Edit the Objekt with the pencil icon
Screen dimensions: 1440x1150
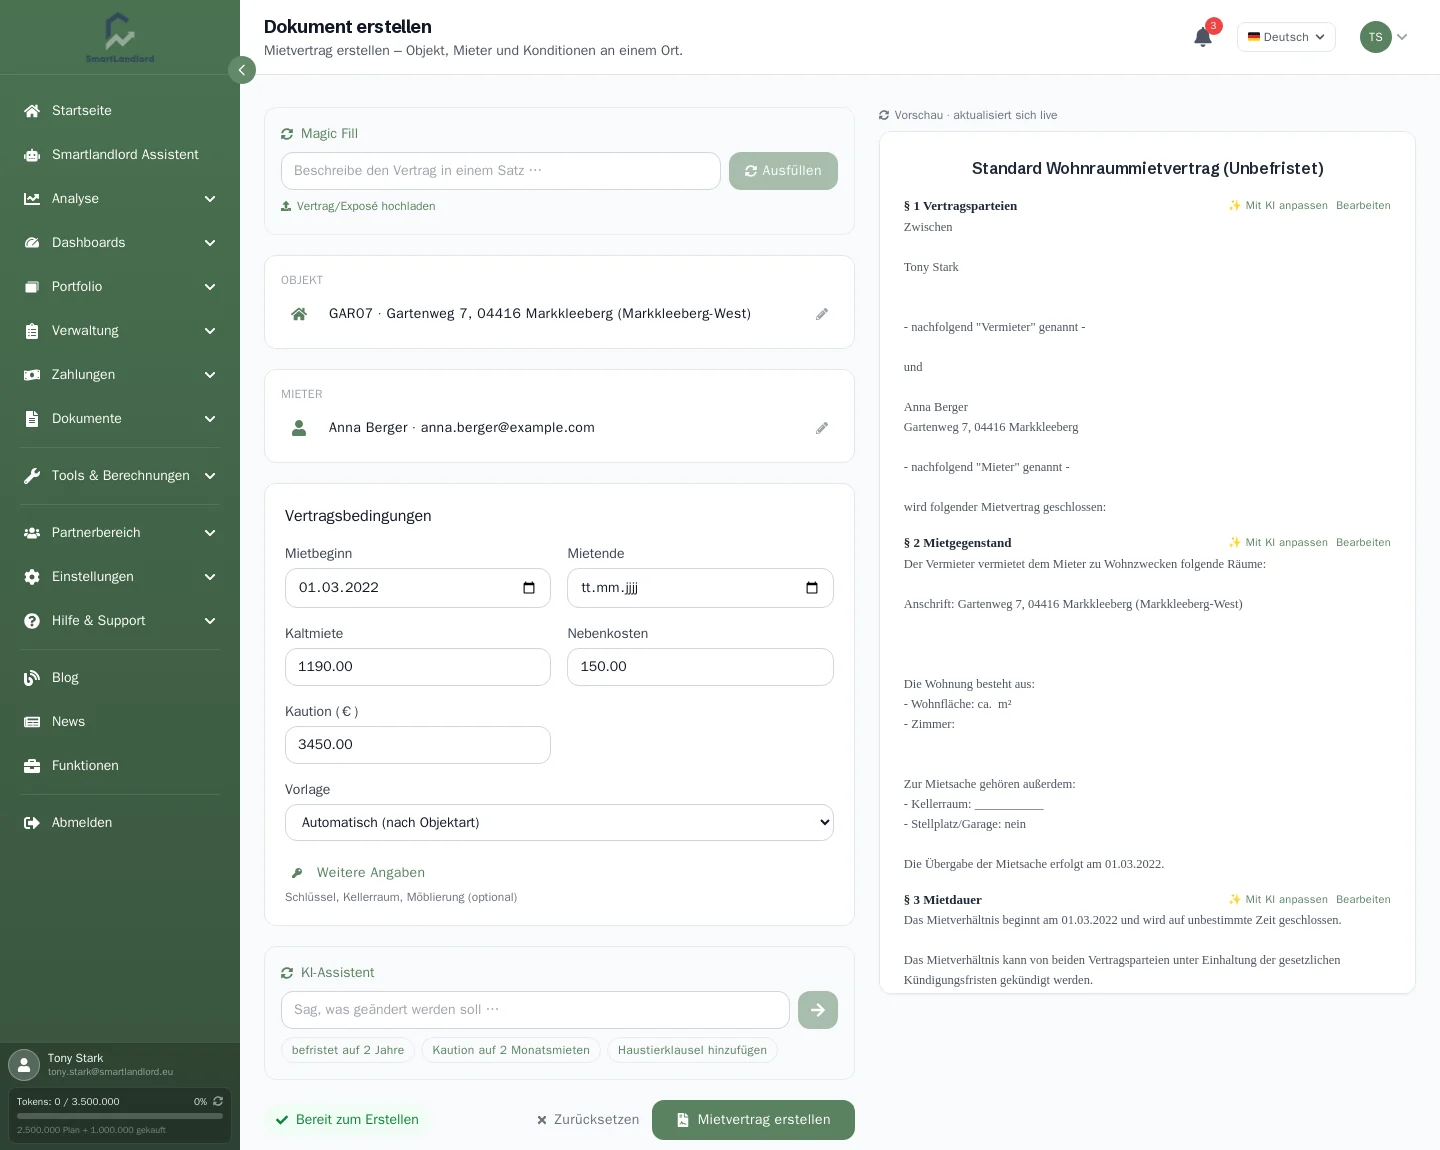(x=822, y=314)
